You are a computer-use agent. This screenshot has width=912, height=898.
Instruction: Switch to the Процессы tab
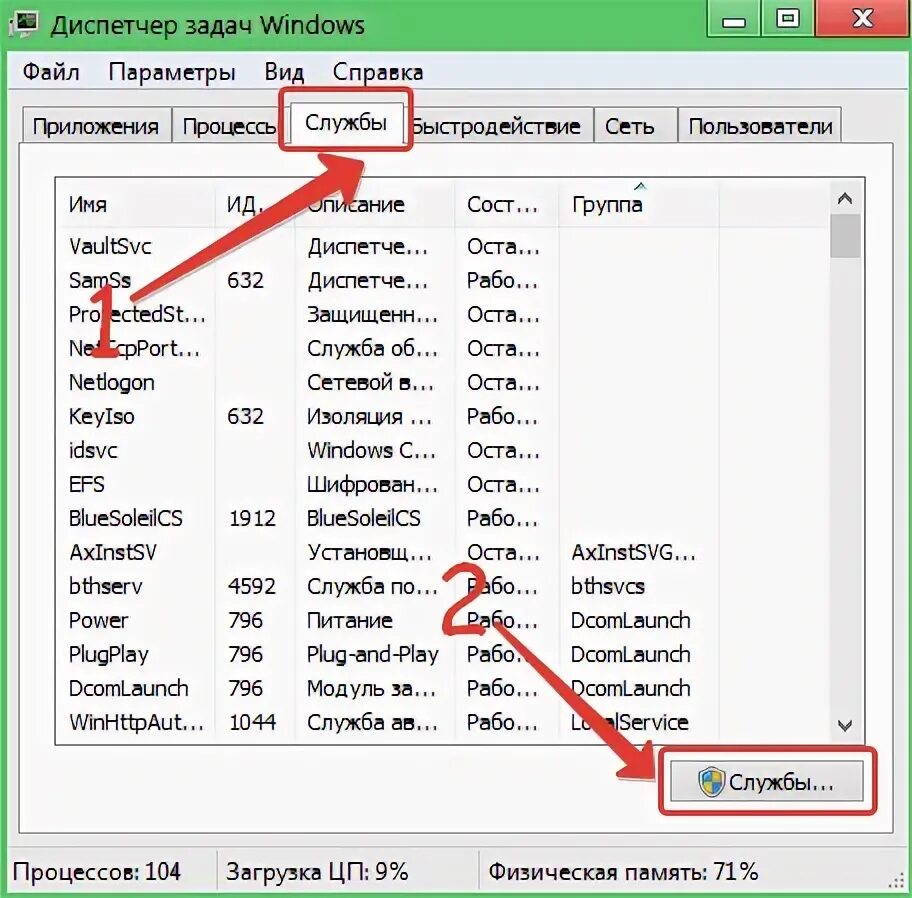[x=229, y=126]
